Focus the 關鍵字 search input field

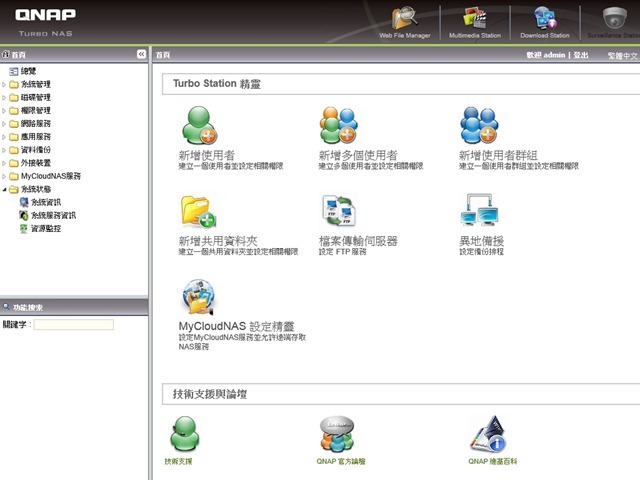click(74, 324)
